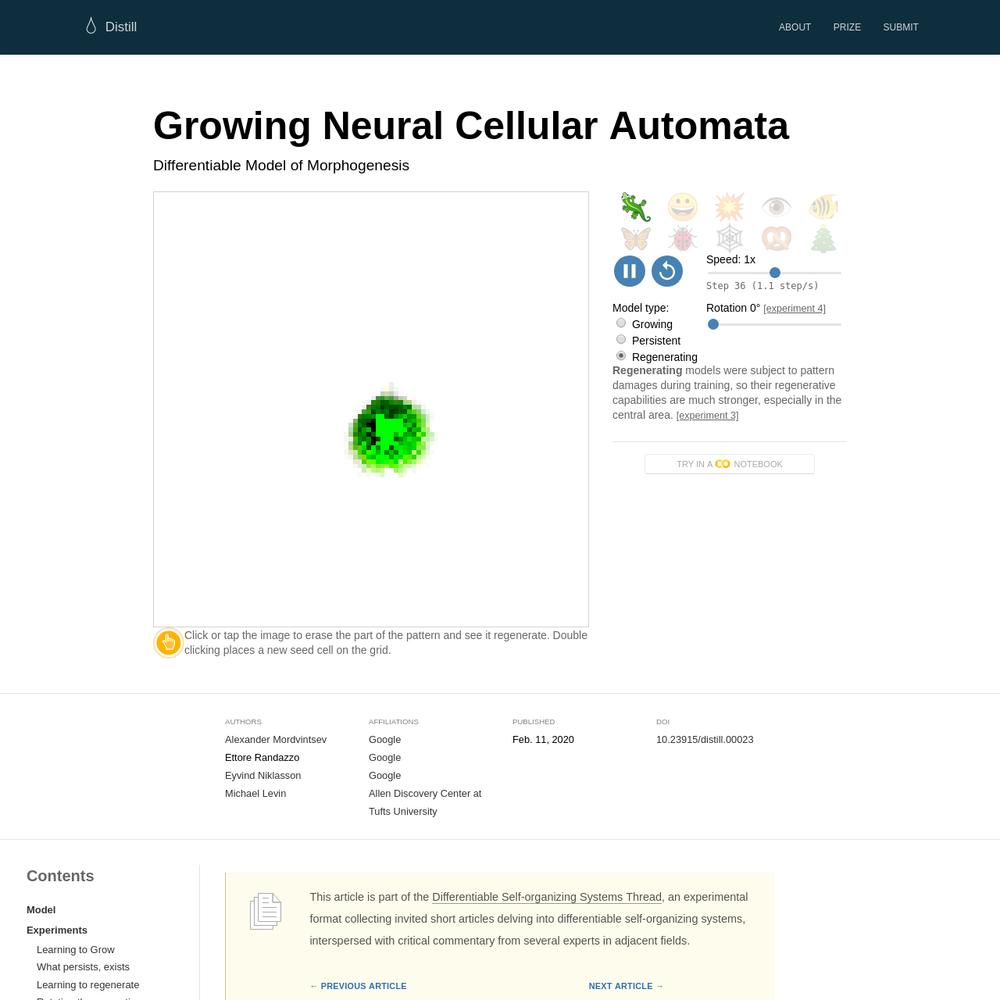Screen dimensions: 1000x1000
Task: Open the Prize page in header
Action: [847, 27]
